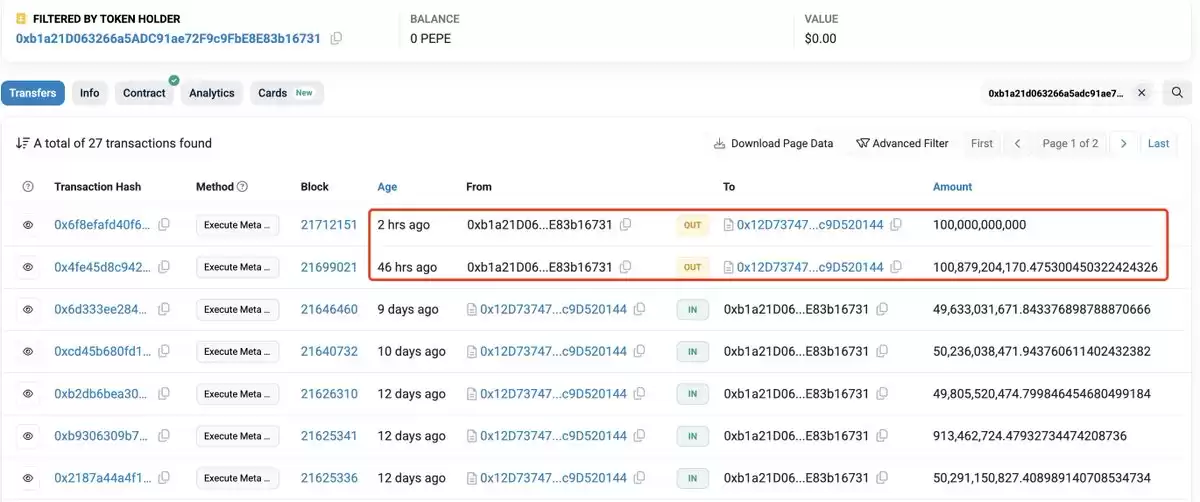Open From contract 0x12D73747 in 9 days ago row
1200x502 pixels.
pos(553,309)
